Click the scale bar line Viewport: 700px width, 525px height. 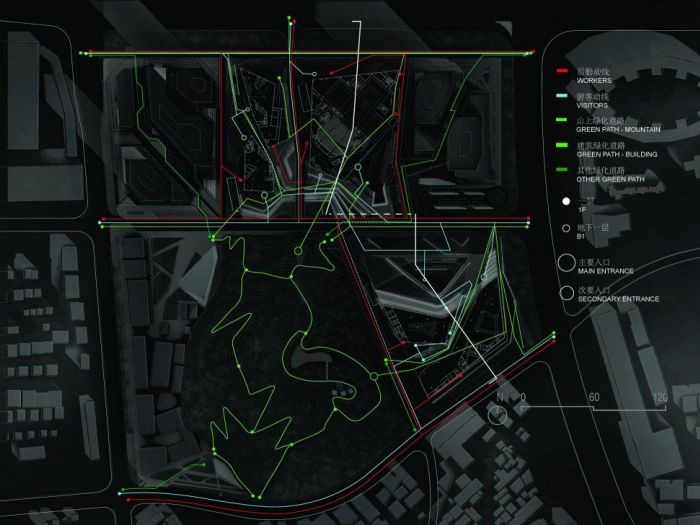coord(594,408)
